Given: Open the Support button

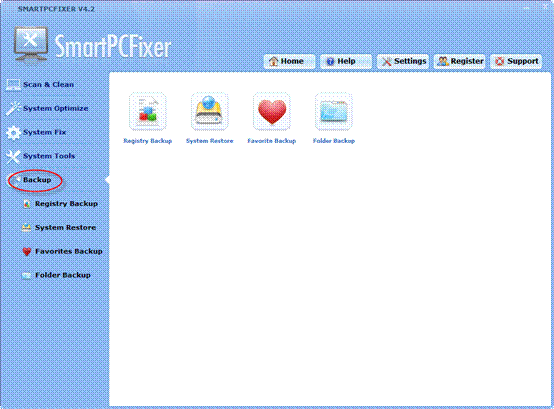Looking at the screenshot, I should (x=516, y=61).
